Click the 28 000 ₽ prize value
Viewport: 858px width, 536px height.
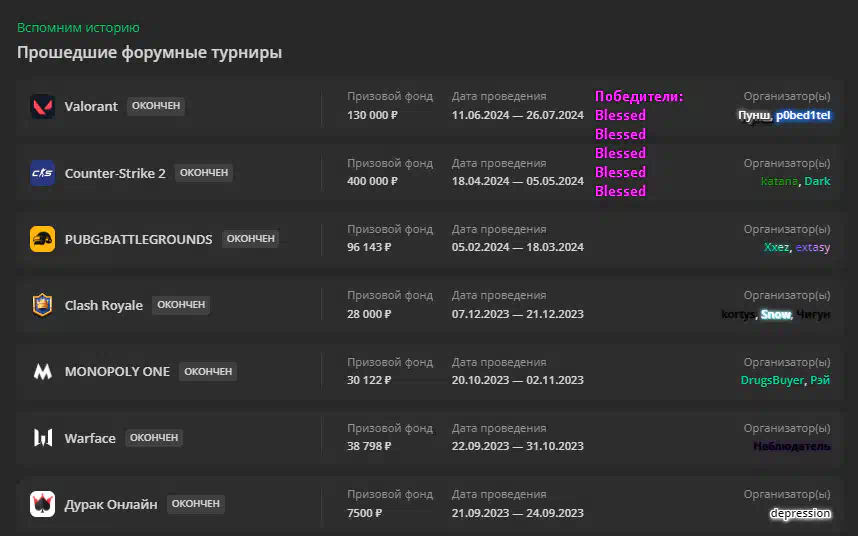pos(369,314)
